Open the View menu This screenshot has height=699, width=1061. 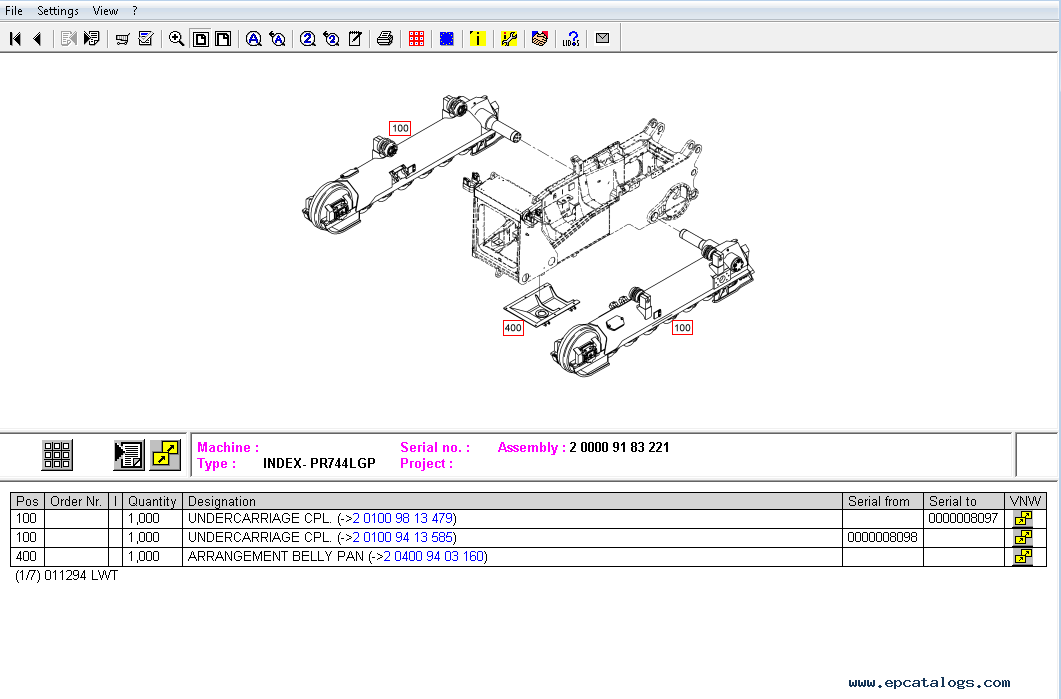click(x=105, y=11)
